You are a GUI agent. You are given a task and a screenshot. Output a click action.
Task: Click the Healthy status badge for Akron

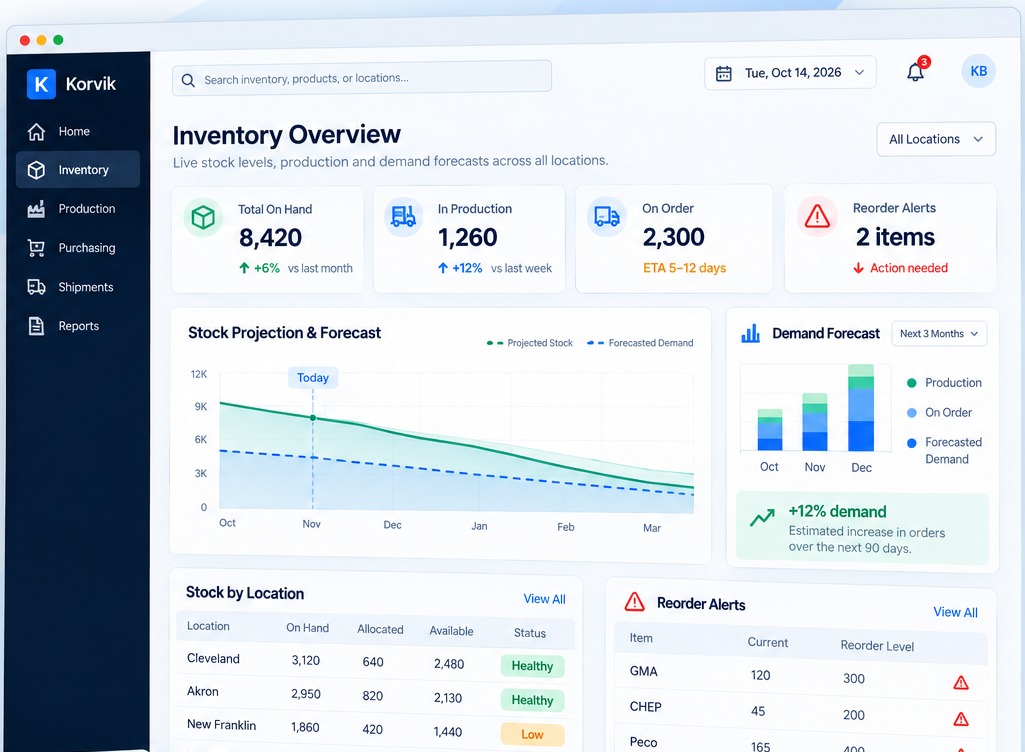[532, 700]
